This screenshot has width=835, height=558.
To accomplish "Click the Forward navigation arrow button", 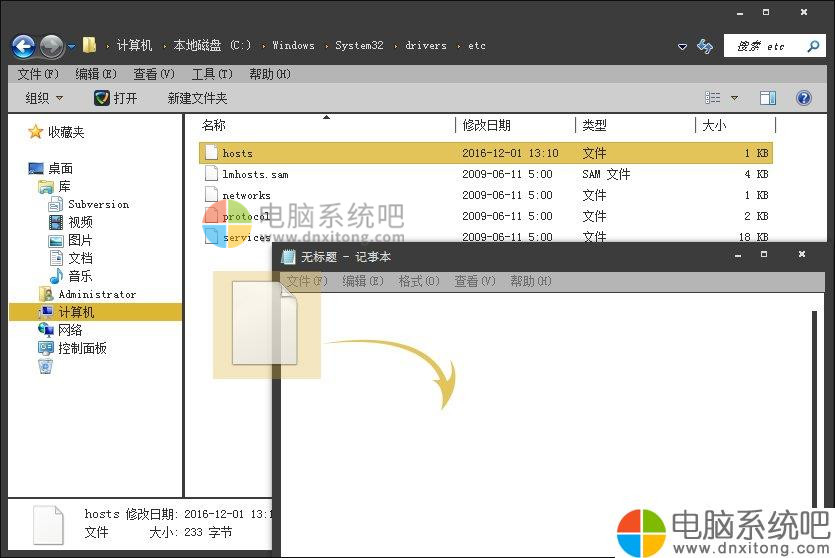I will [x=52, y=46].
